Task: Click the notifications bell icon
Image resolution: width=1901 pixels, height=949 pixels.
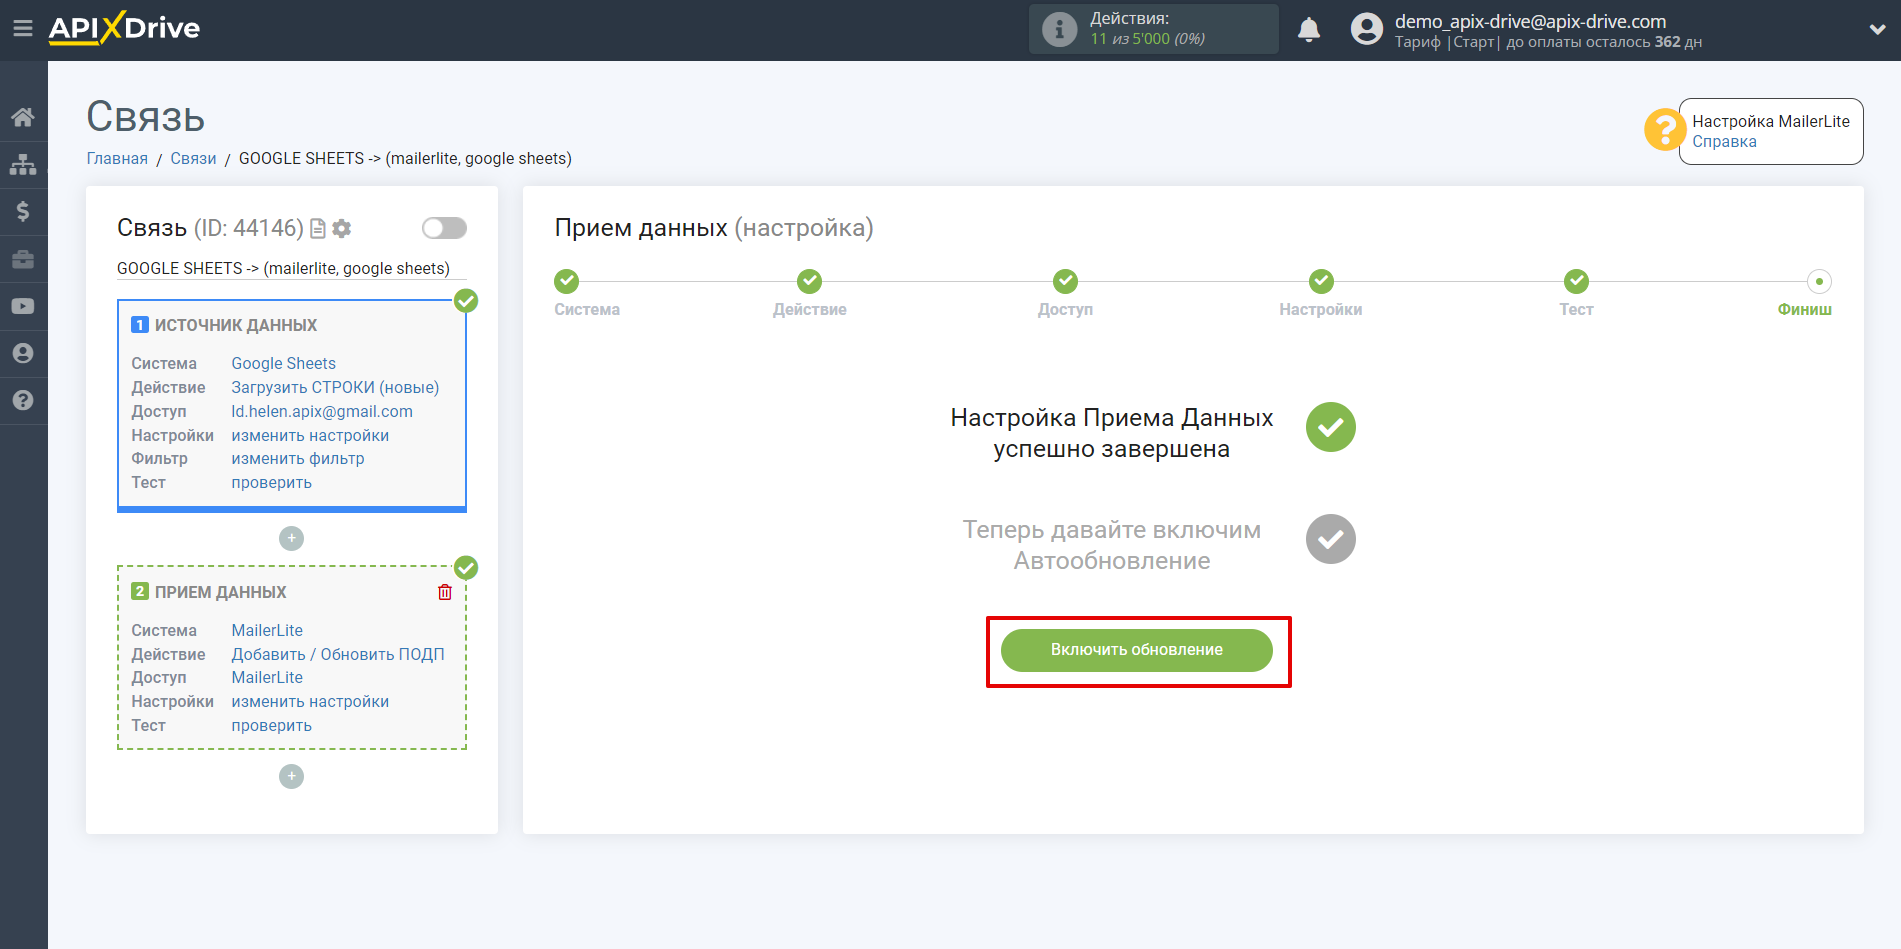Action: [x=1309, y=30]
